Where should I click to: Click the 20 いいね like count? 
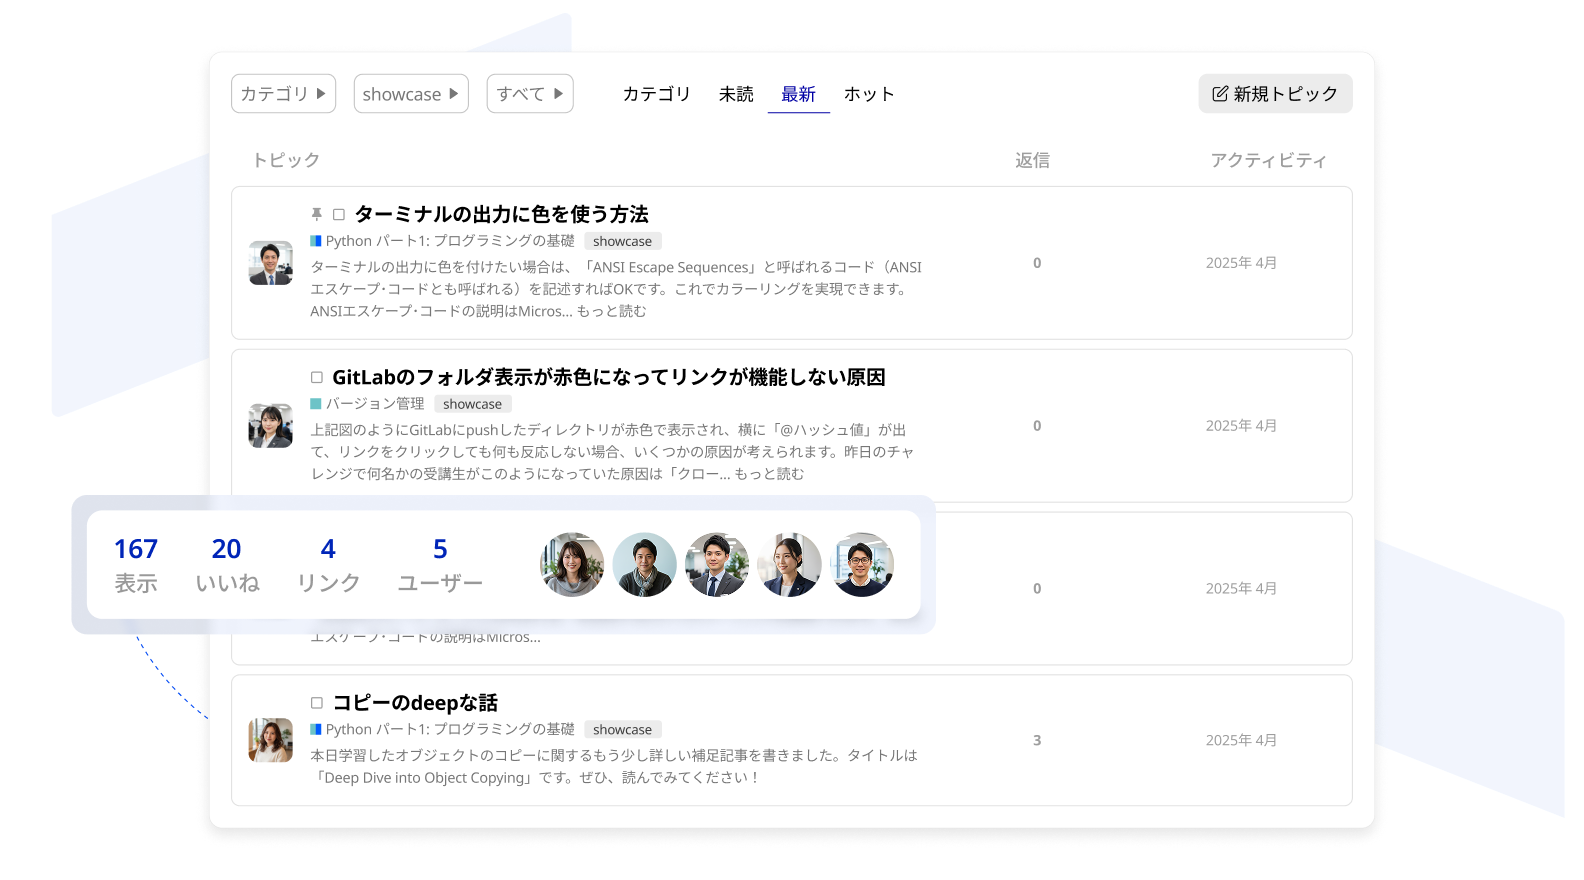(227, 565)
